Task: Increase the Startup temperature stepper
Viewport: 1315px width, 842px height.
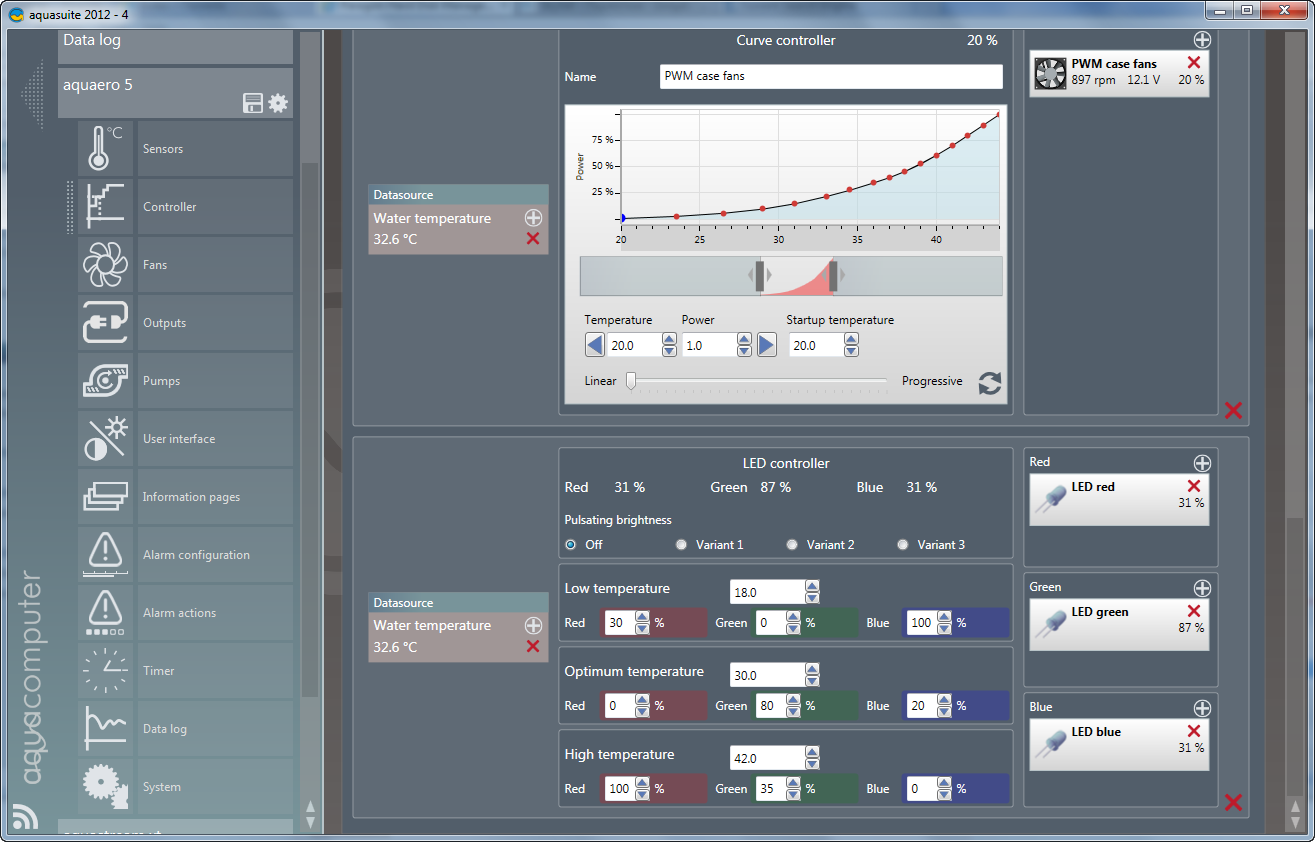Action: 850,340
